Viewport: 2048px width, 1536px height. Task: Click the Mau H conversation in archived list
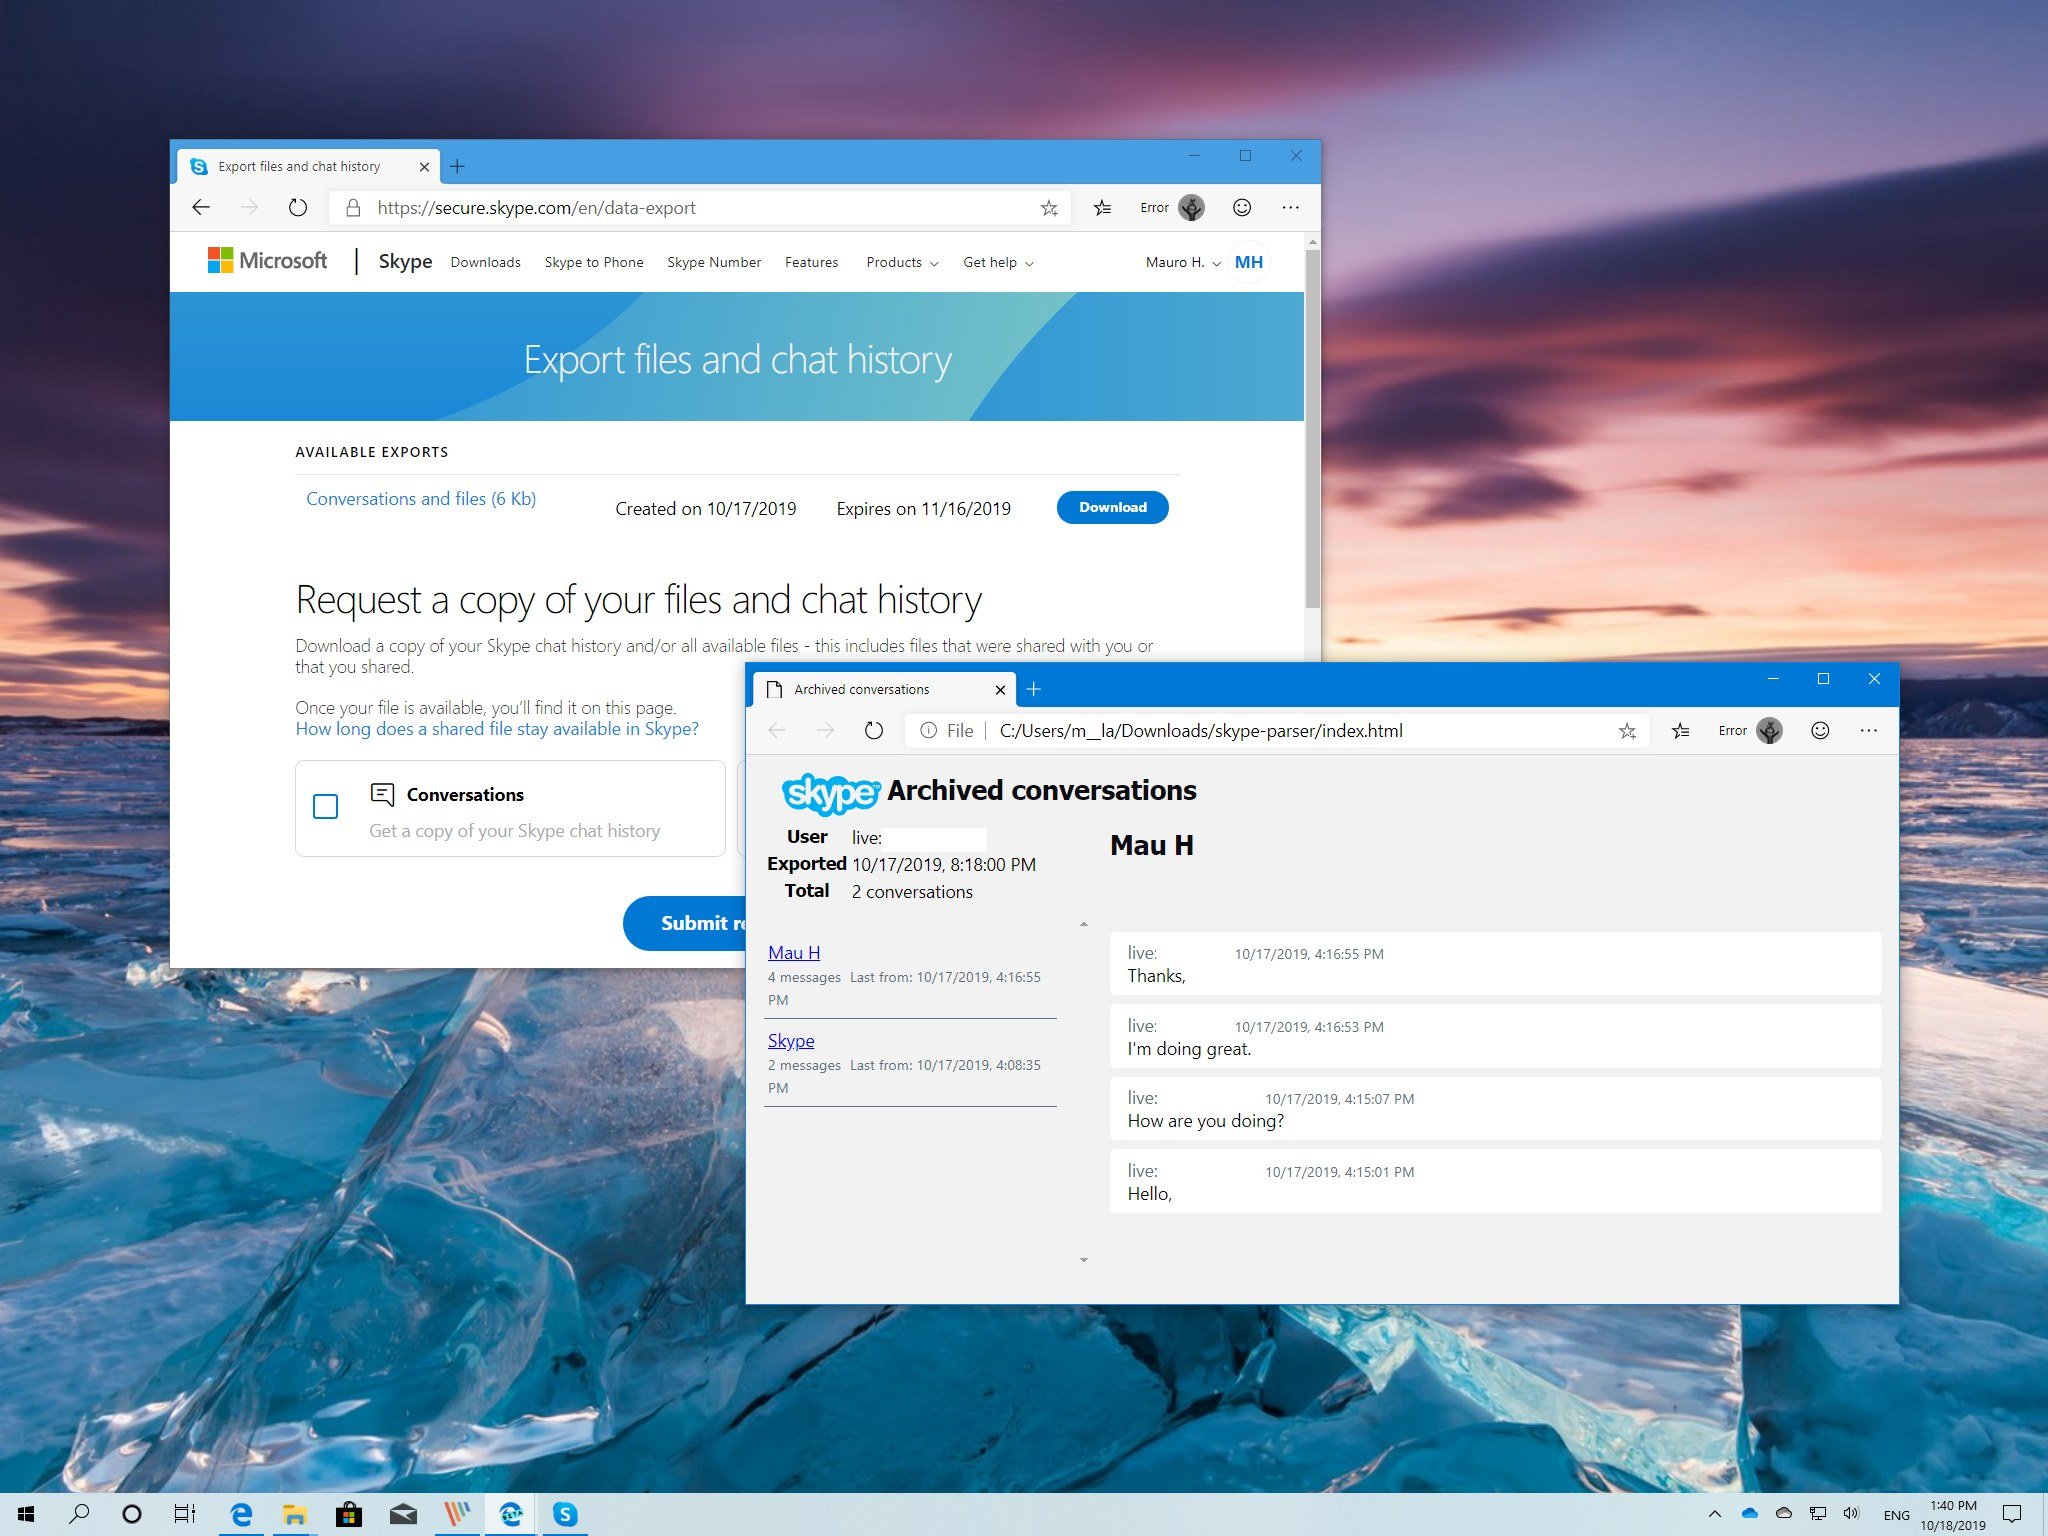pyautogui.click(x=793, y=952)
